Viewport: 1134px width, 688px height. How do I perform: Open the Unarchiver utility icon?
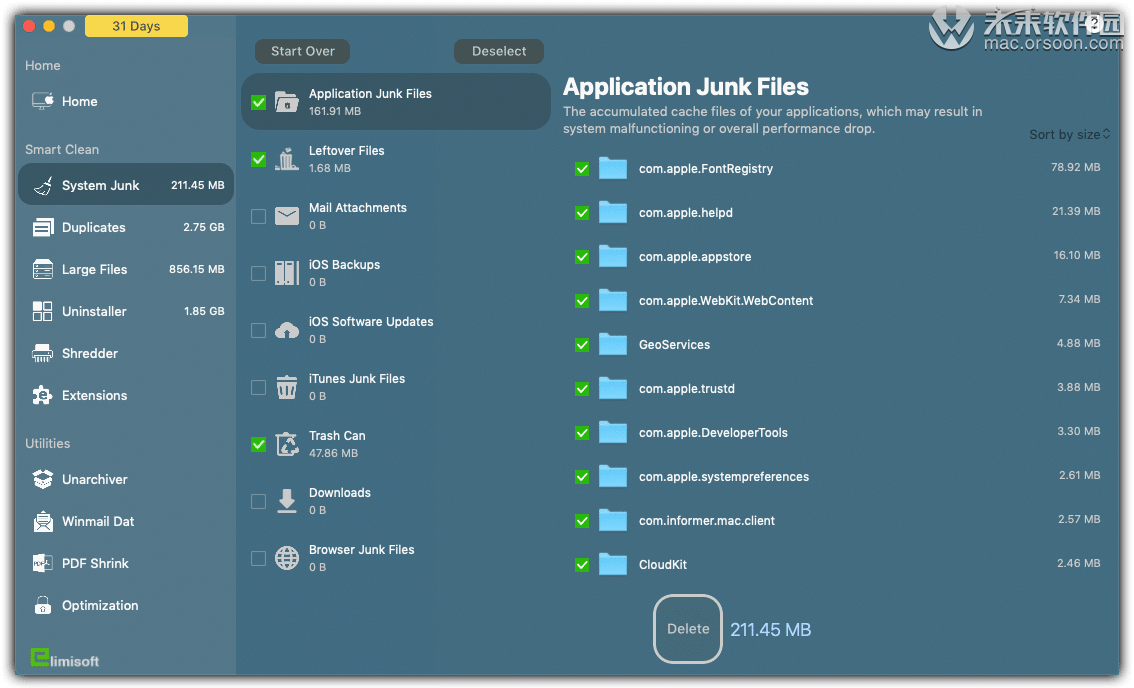(x=43, y=480)
